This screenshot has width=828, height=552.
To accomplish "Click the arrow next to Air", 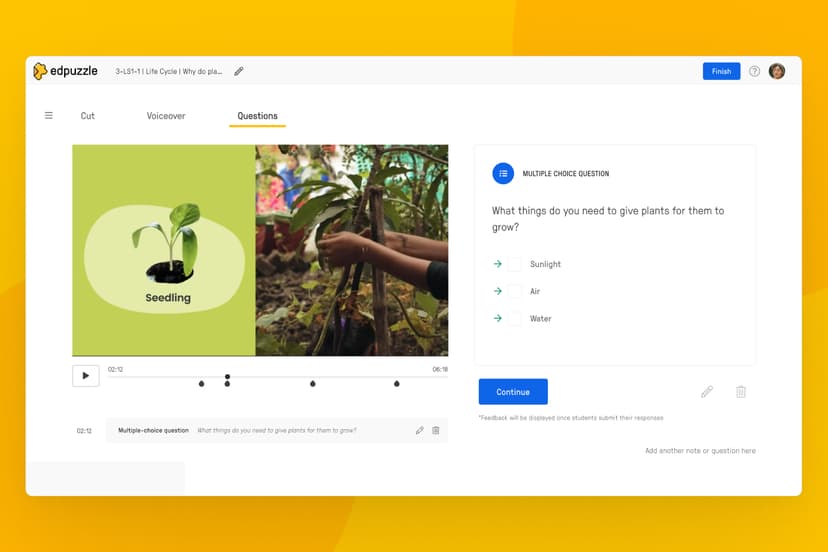I will 497,291.
